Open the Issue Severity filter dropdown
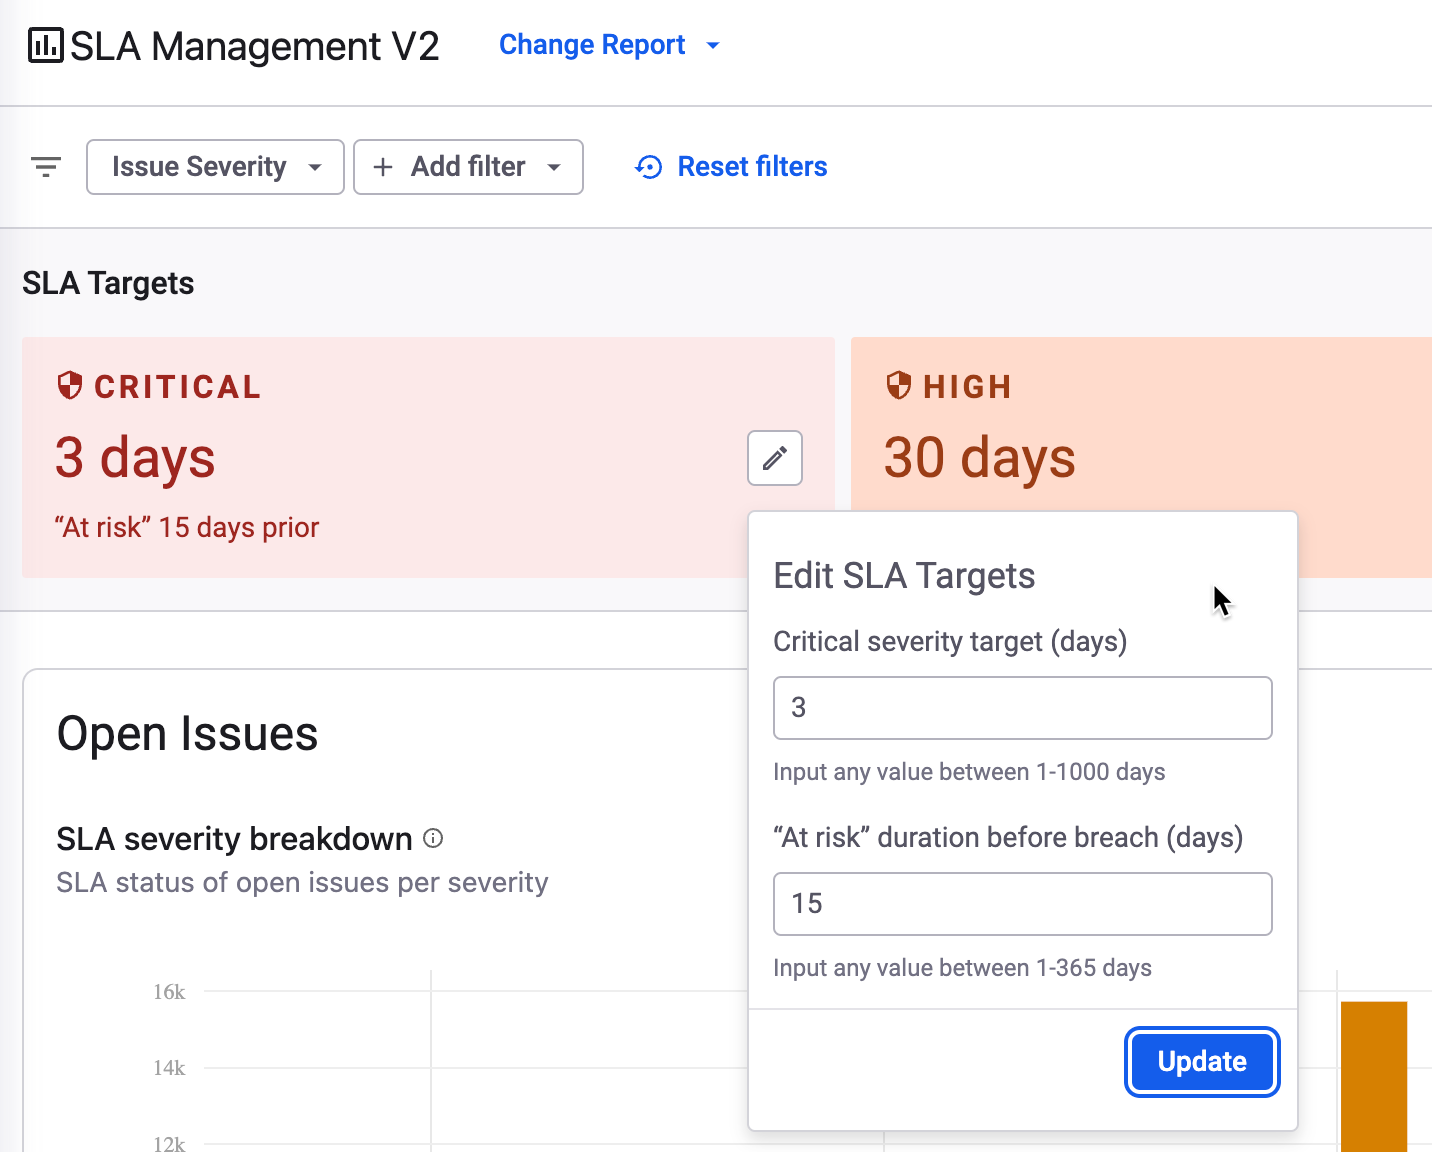1432x1152 pixels. 215,167
